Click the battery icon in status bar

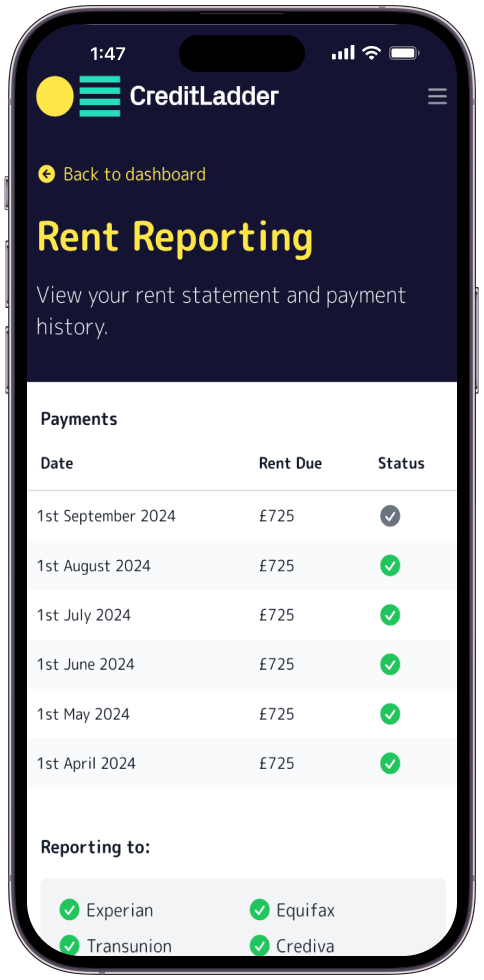coord(404,53)
